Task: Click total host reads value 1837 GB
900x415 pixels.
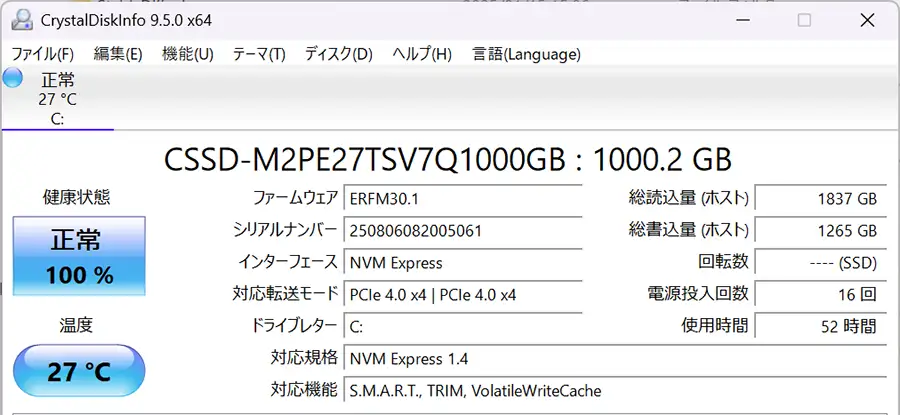Action: click(x=821, y=199)
